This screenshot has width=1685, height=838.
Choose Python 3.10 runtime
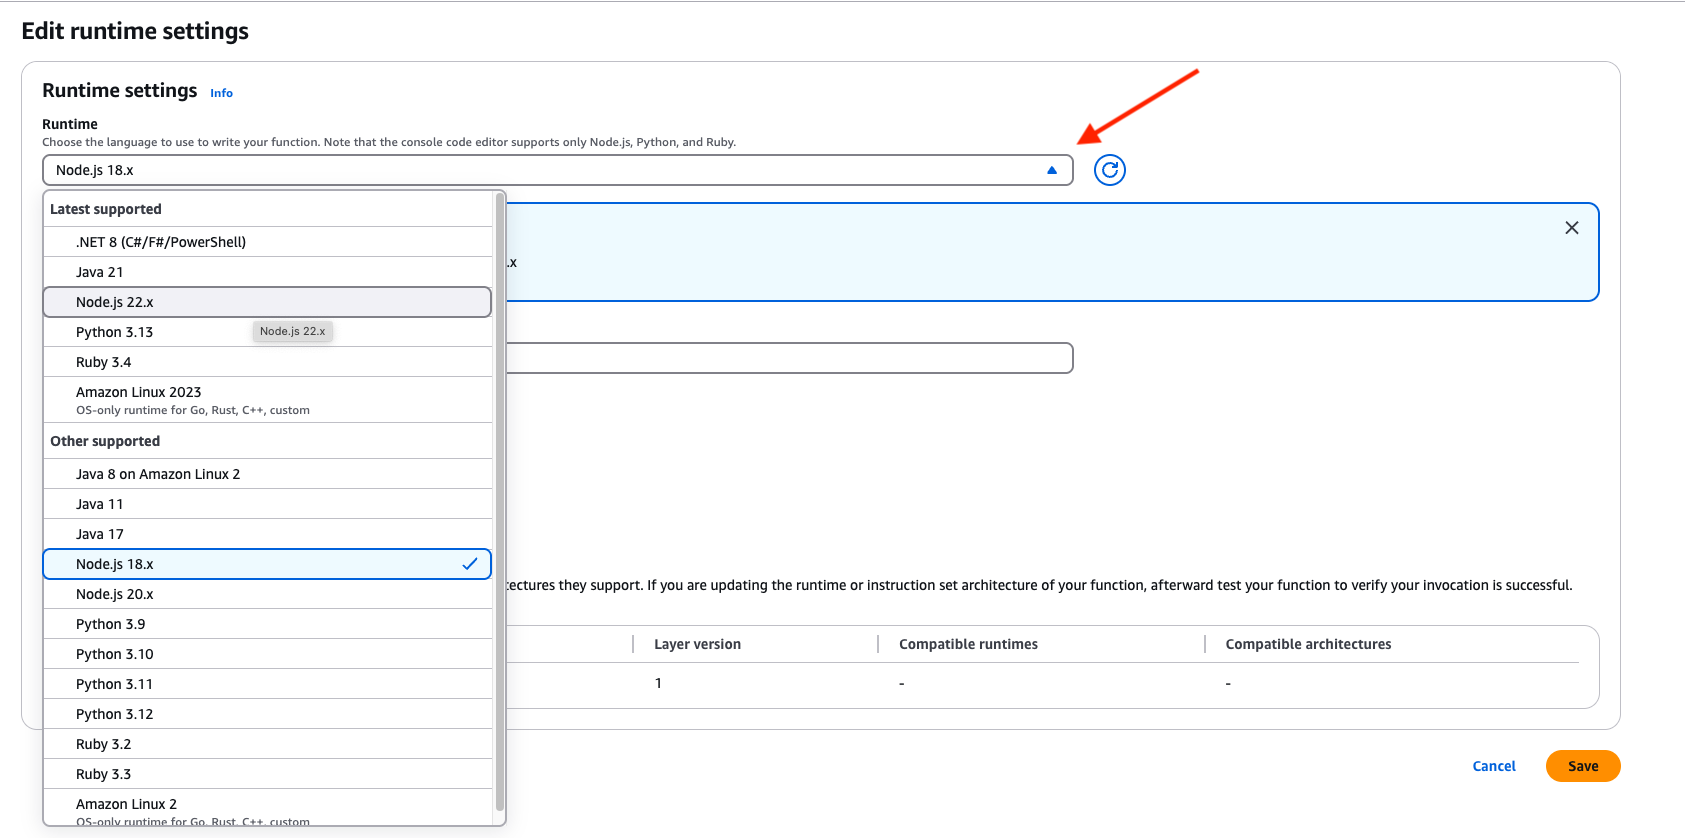click(268, 654)
